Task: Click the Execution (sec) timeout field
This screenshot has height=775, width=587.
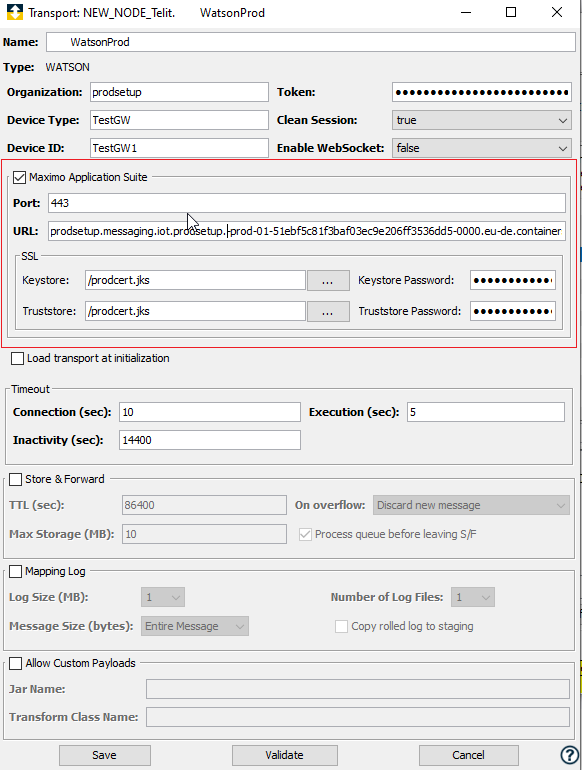Action: pyautogui.click(x=486, y=412)
